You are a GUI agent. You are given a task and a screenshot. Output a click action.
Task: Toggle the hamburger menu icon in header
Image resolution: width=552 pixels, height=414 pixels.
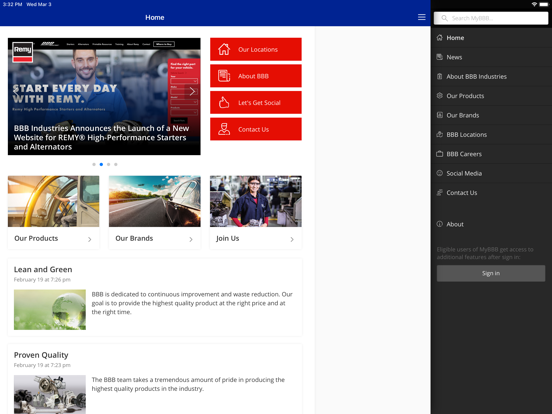pyautogui.click(x=421, y=17)
